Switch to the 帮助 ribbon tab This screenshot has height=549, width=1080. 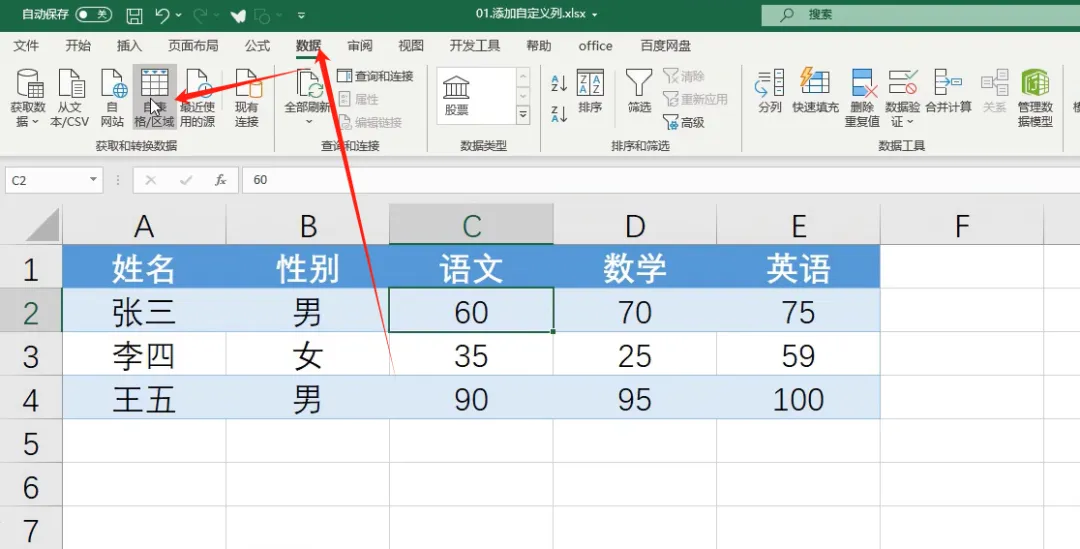point(539,45)
